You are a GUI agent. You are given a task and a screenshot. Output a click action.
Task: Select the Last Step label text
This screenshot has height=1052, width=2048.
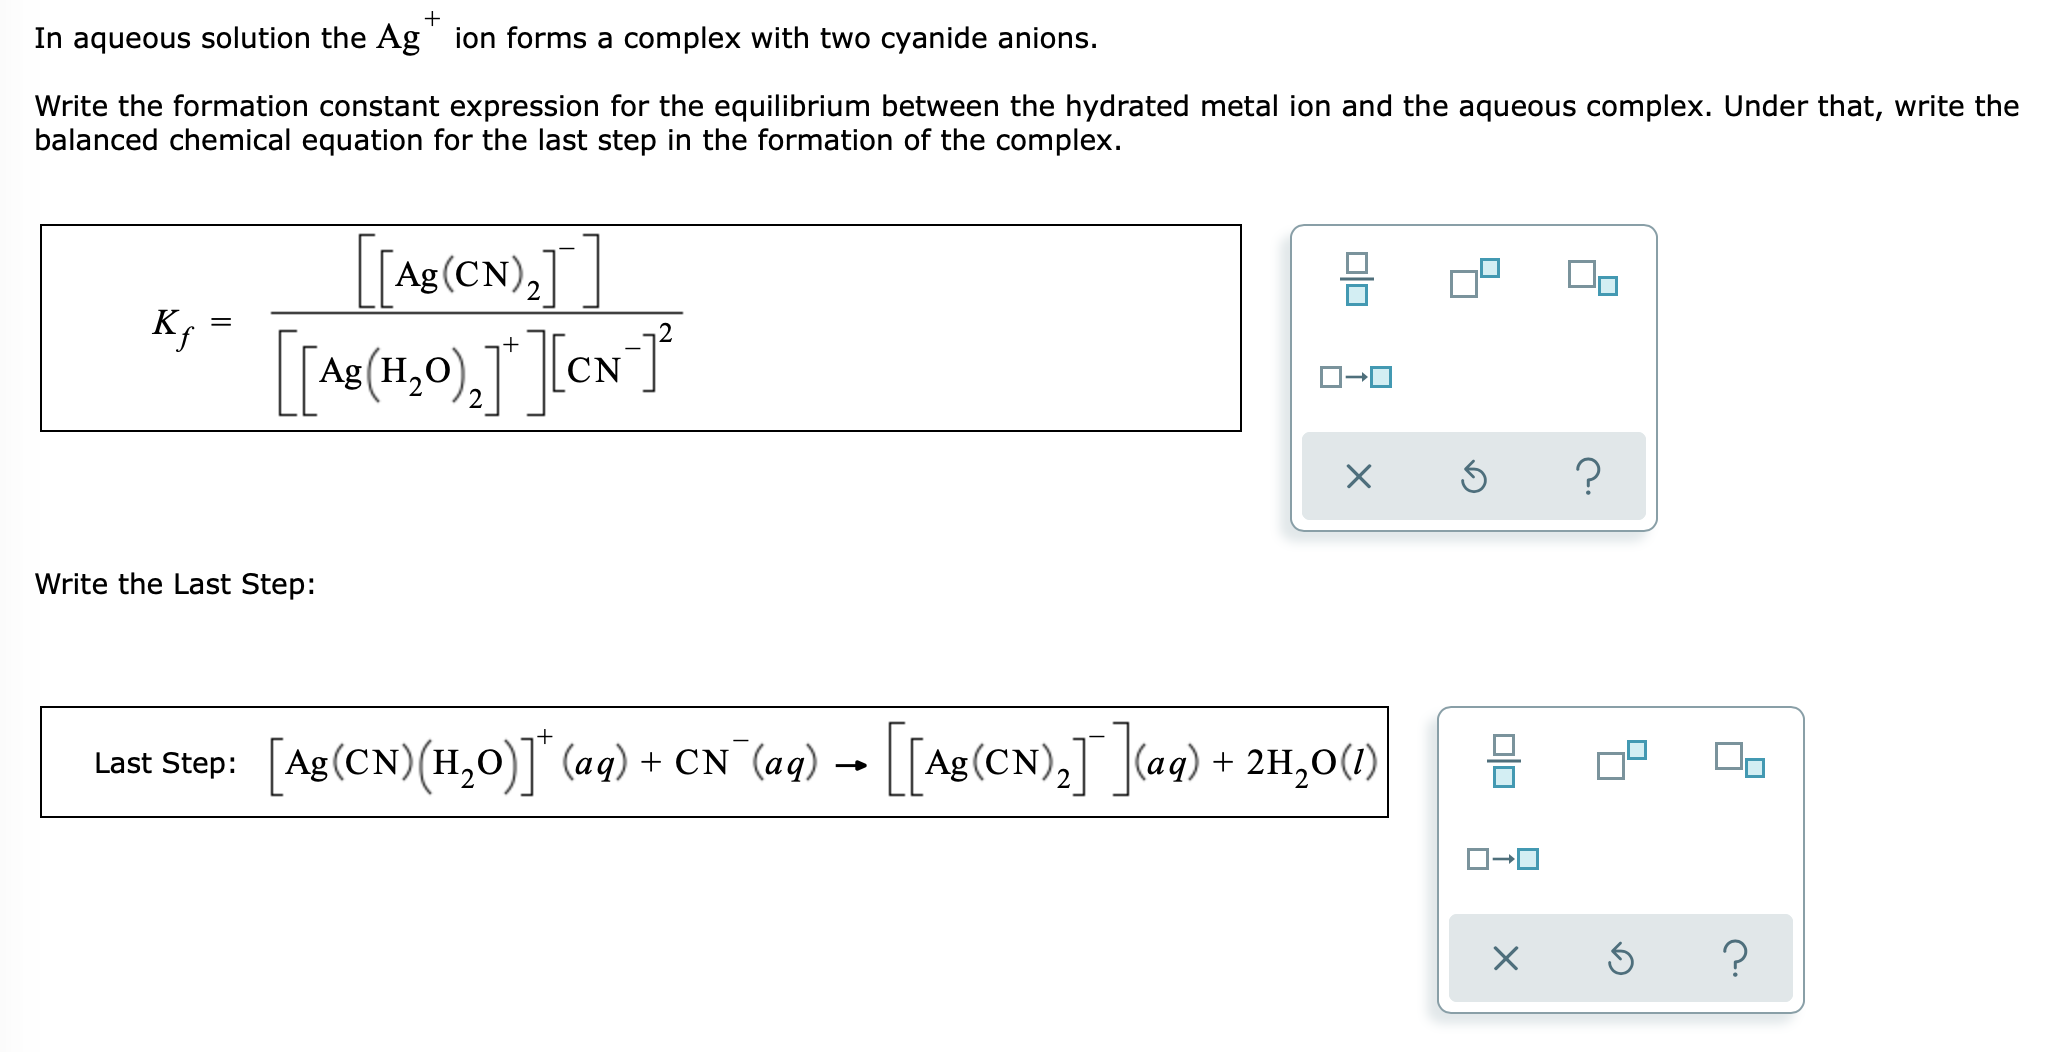click(x=166, y=763)
